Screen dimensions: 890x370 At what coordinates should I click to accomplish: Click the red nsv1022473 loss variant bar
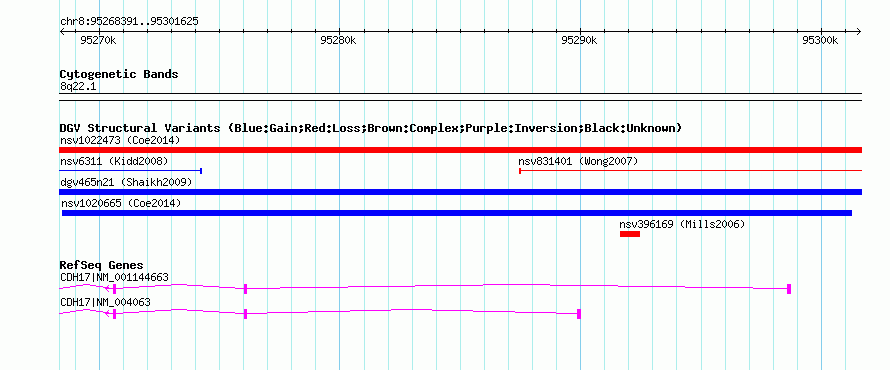(460, 150)
